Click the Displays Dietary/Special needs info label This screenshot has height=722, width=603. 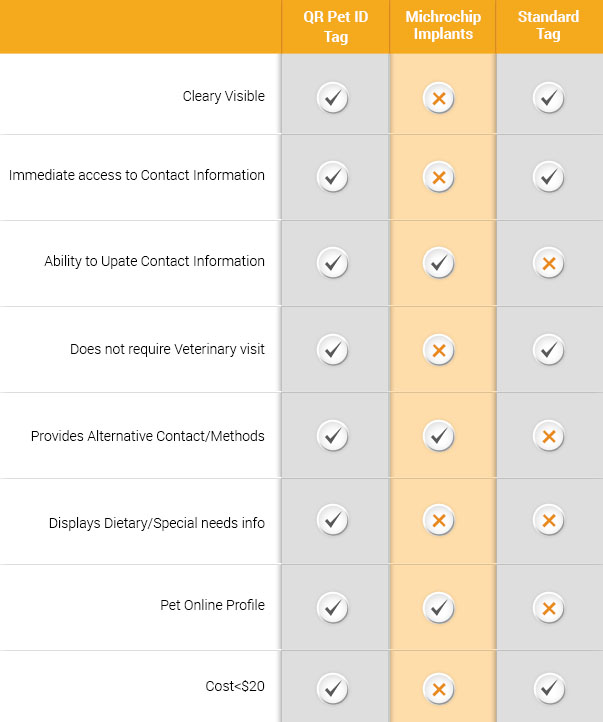[157, 523]
